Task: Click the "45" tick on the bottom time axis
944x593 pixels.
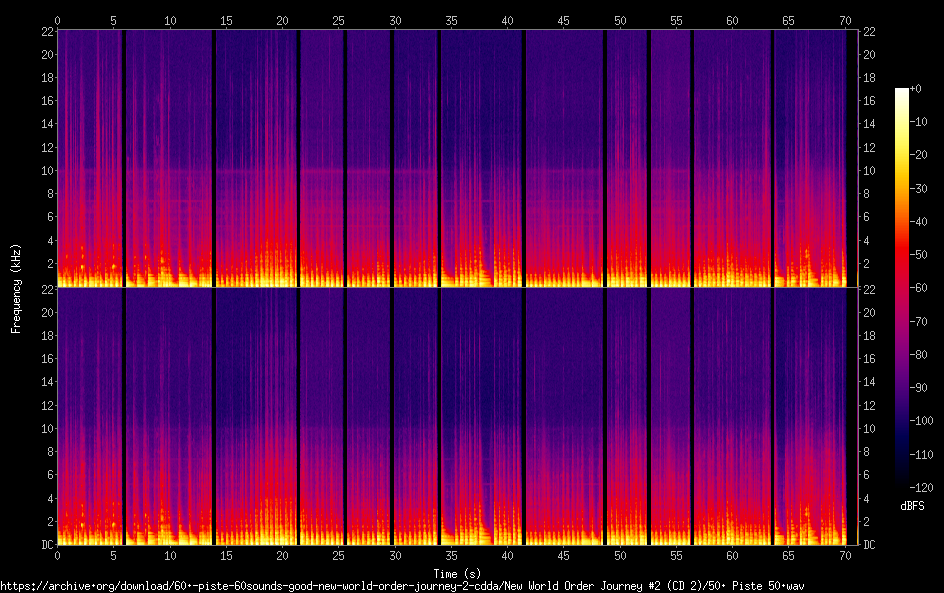Action: point(564,556)
